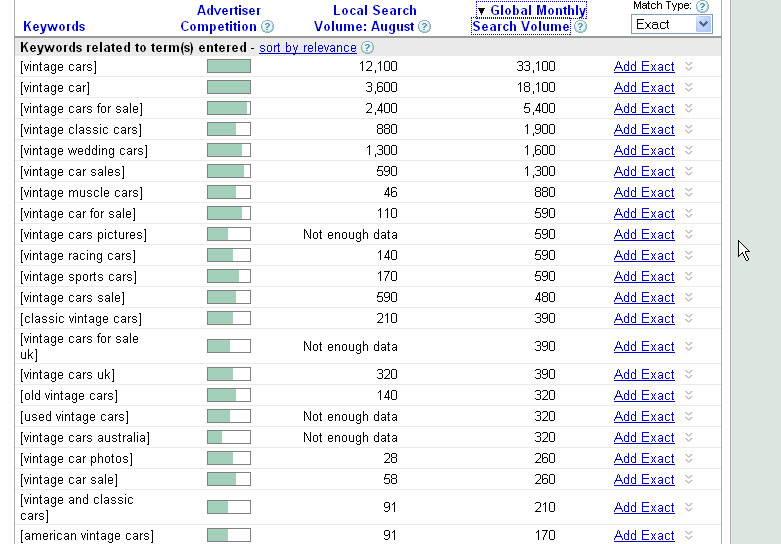Click help icon next to Advertiser Competition
The width and height of the screenshot is (781, 544).
click(267, 27)
